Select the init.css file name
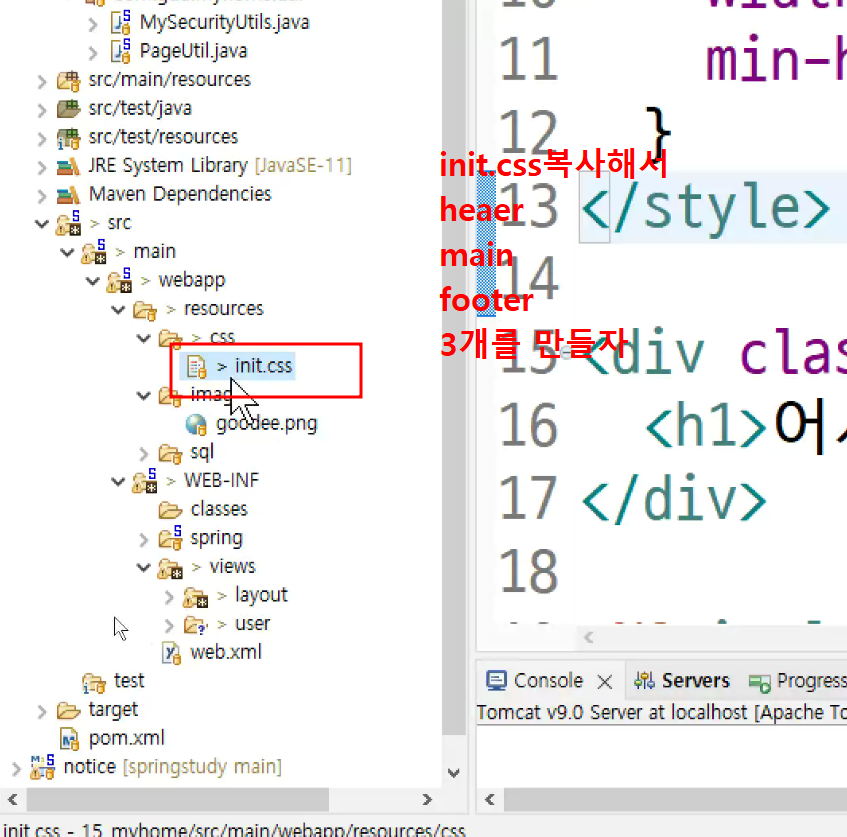847x837 pixels. point(263,366)
